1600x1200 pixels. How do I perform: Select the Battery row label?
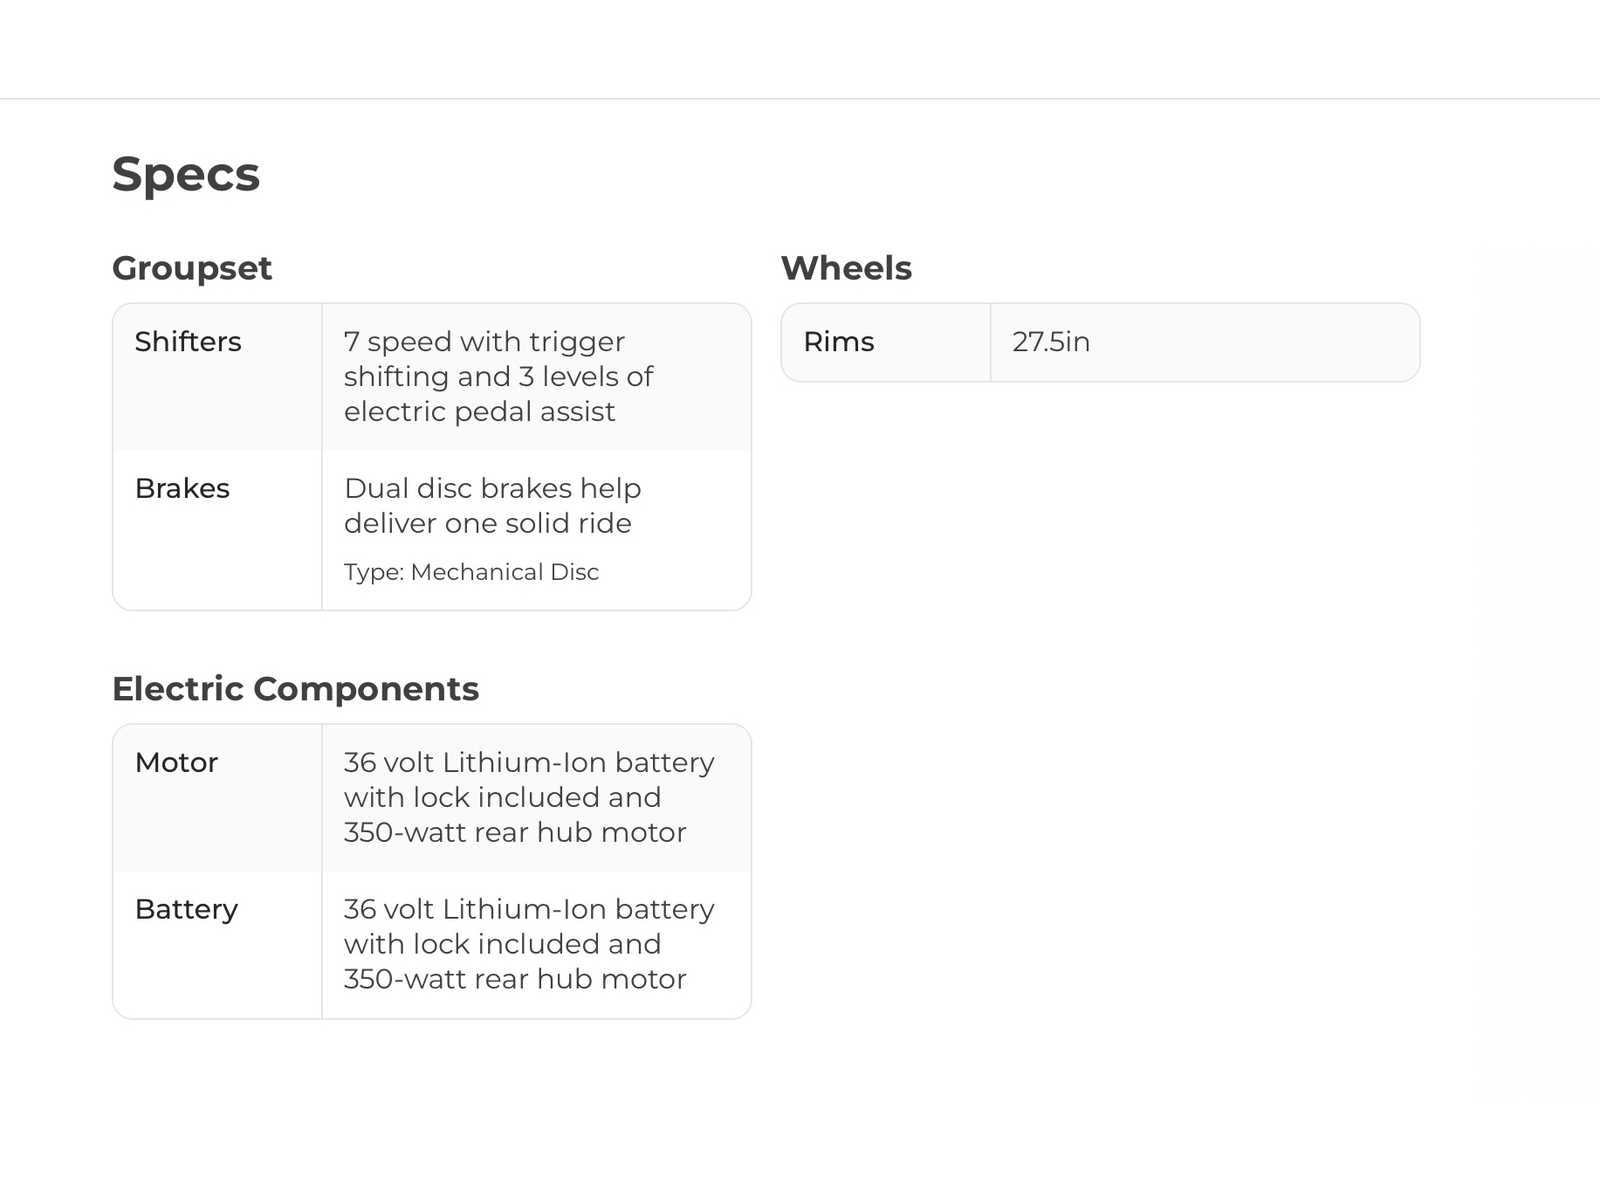click(186, 909)
